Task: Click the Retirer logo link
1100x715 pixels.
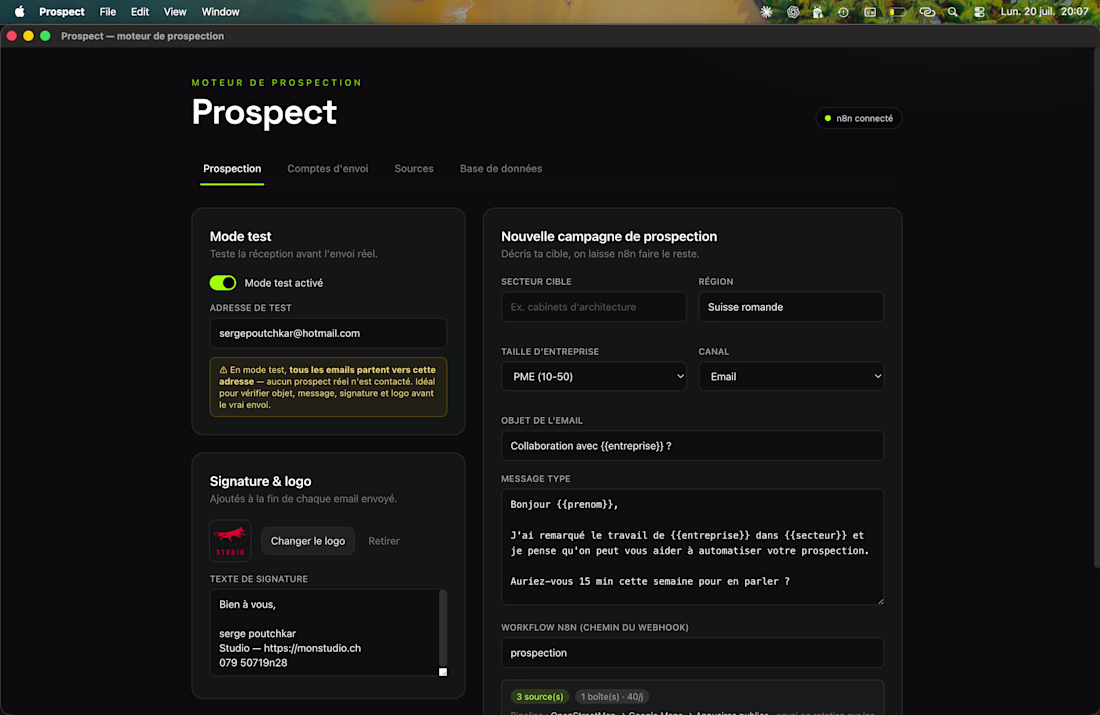Action: click(x=384, y=541)
